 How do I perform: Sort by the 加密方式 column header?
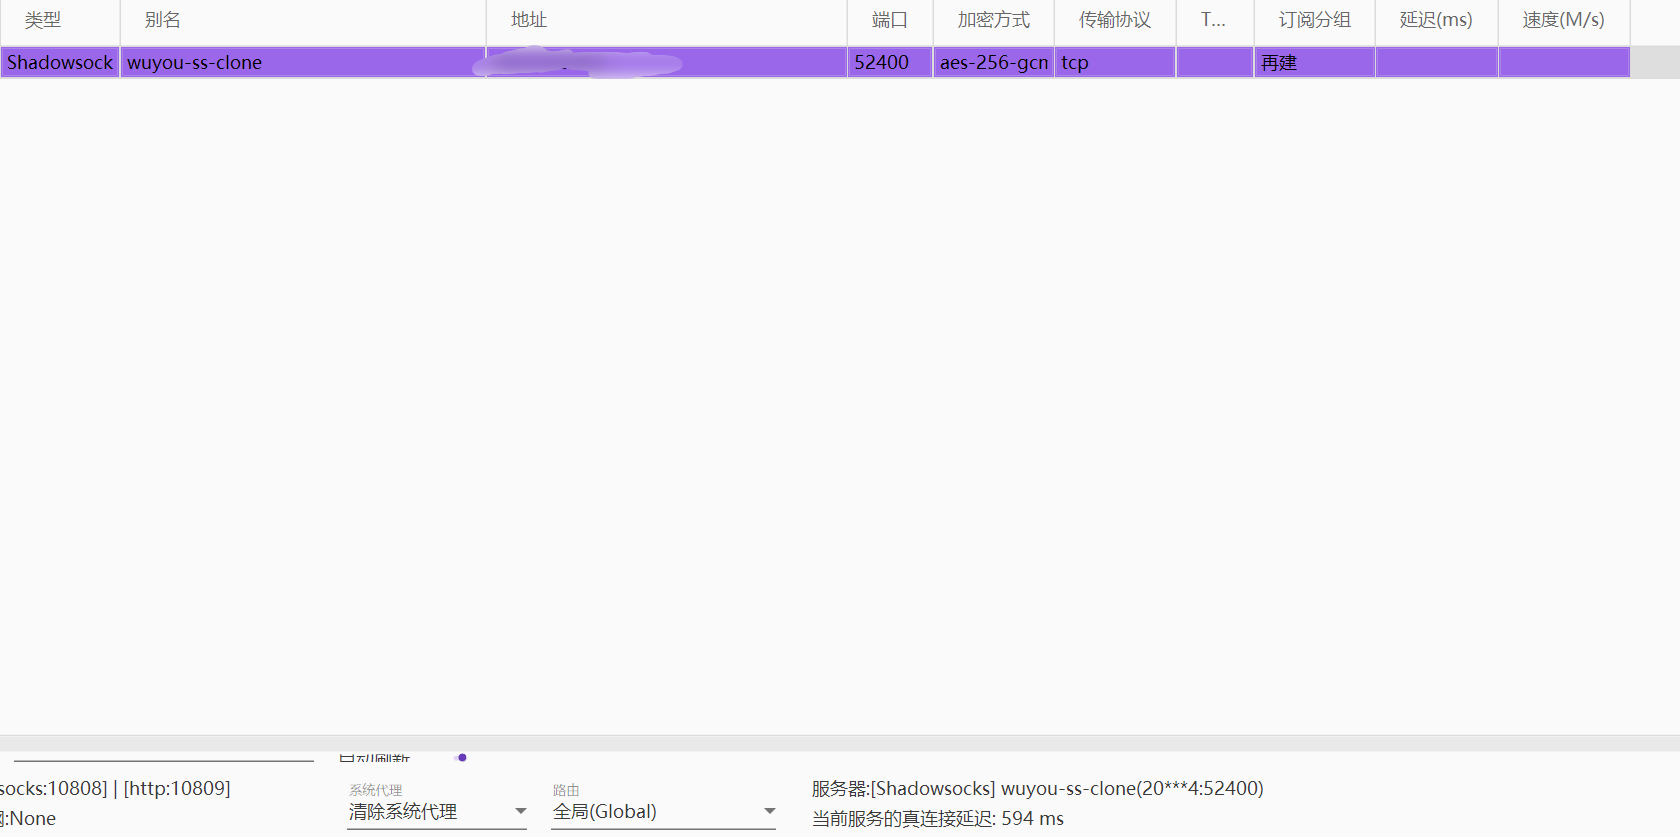click(x=993, y=20)
